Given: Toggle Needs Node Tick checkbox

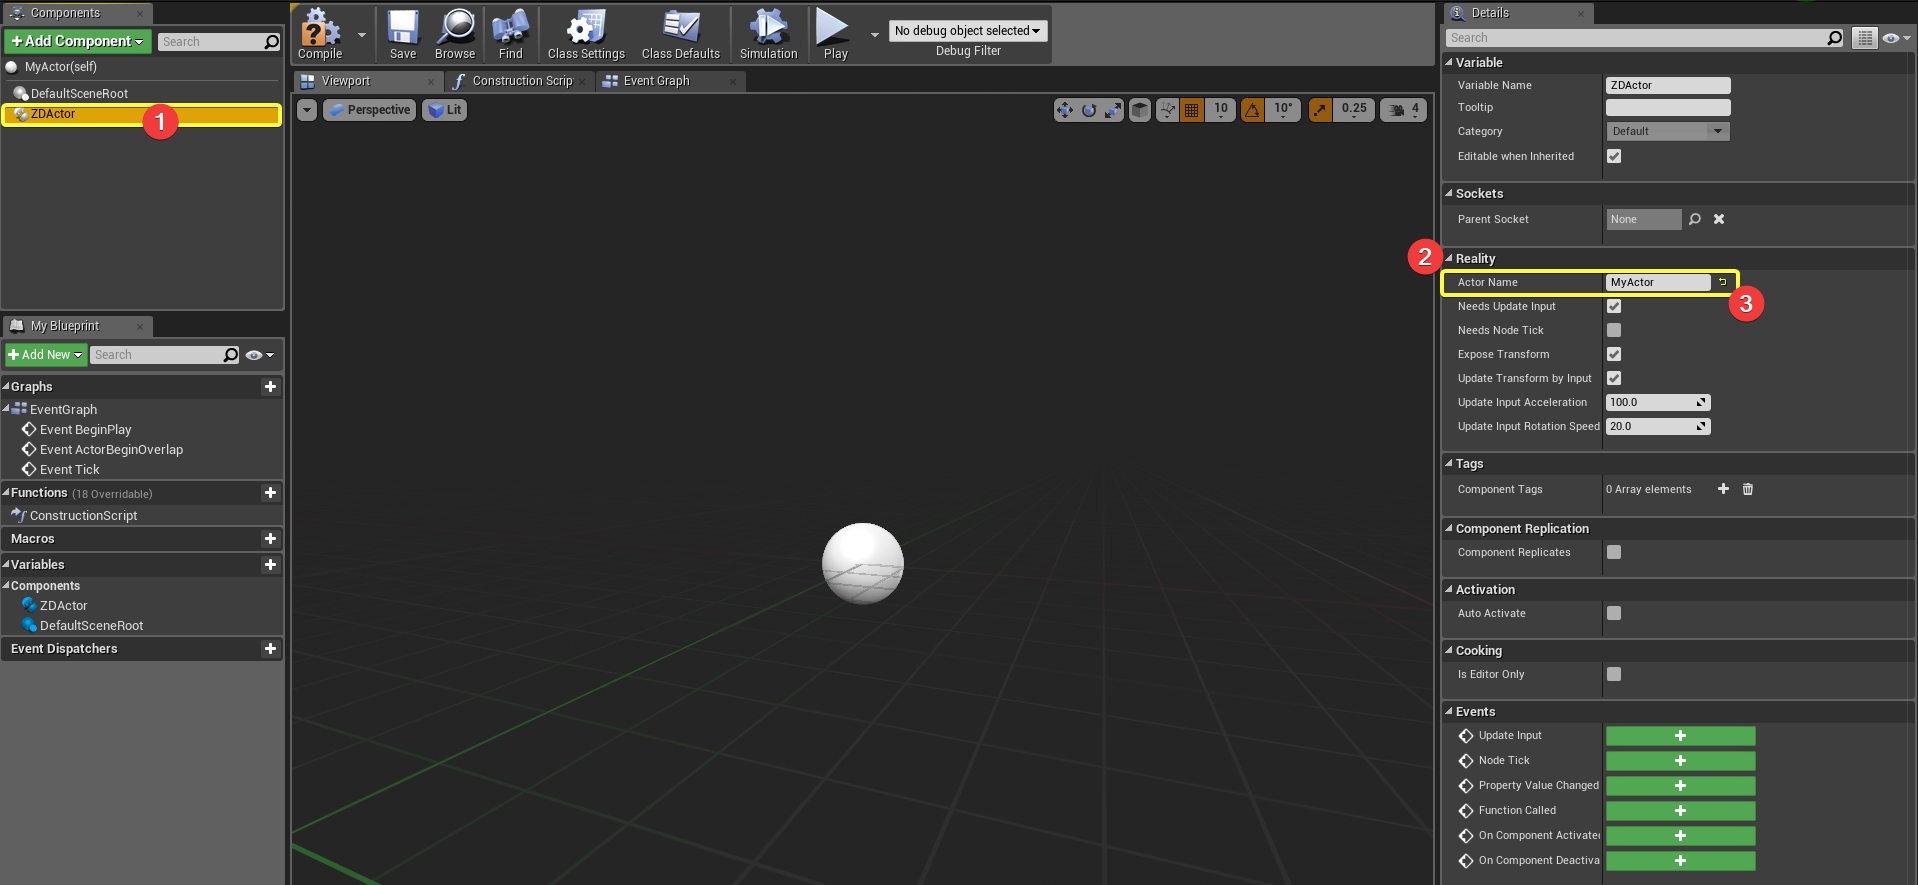Looking at the screenshot, I should pos(1614,330).
